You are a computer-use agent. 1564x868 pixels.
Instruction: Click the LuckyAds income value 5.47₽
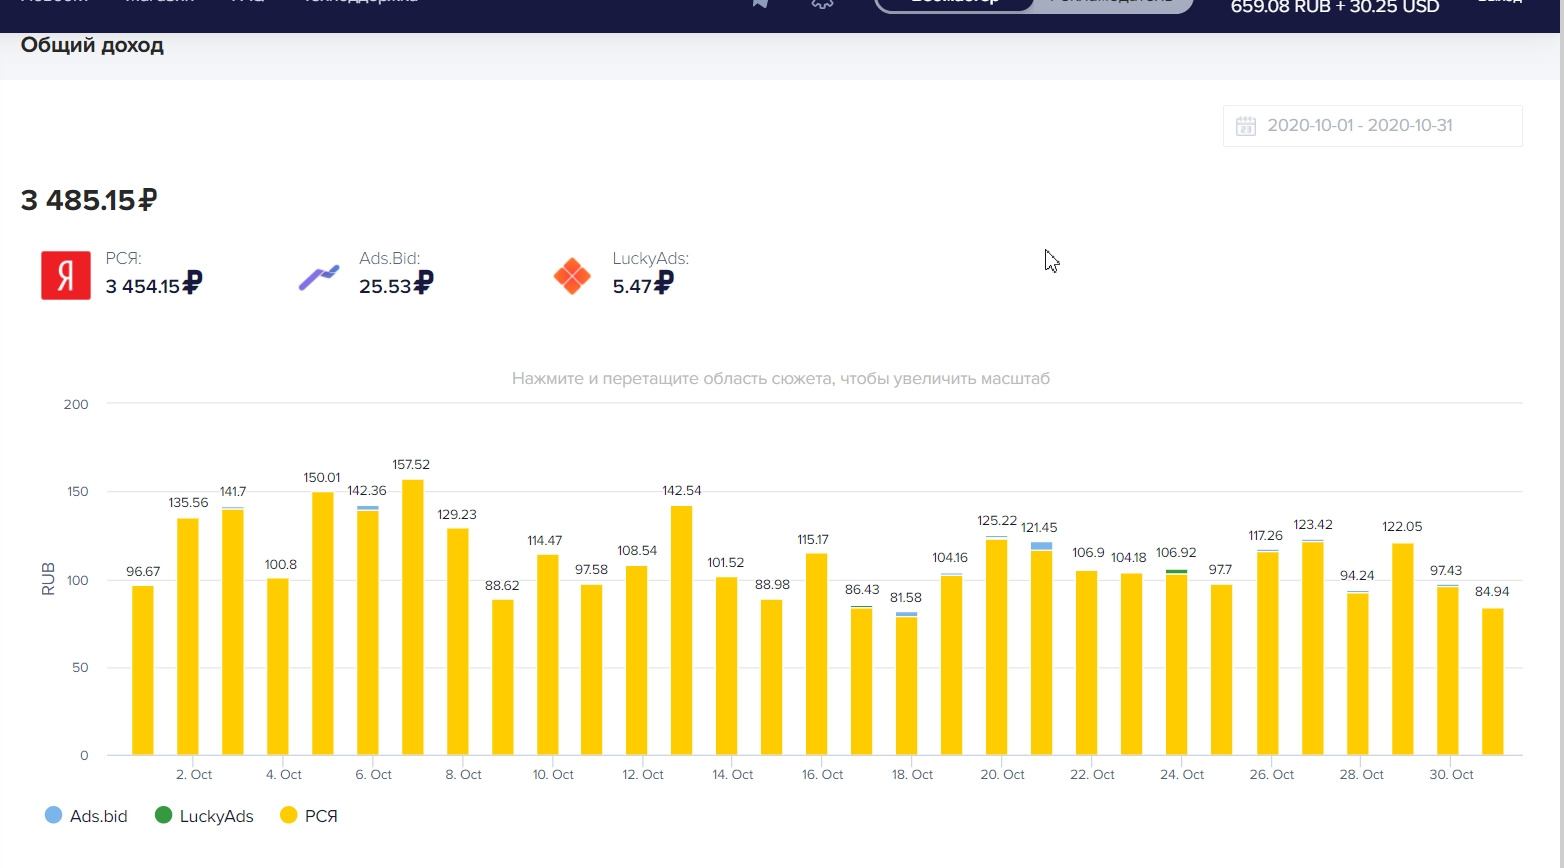(643, 286)
